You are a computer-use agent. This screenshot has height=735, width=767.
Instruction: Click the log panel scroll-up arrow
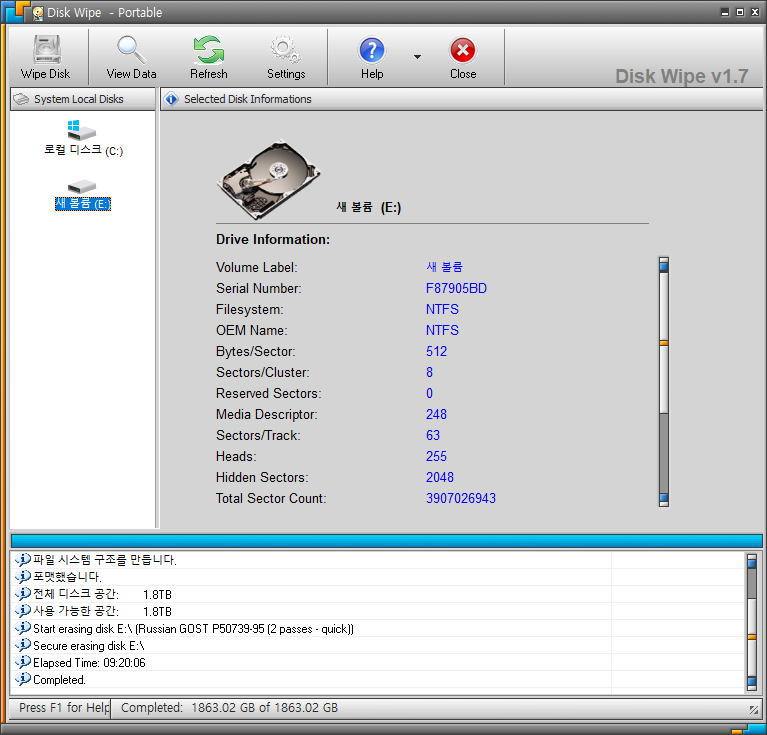752,561
